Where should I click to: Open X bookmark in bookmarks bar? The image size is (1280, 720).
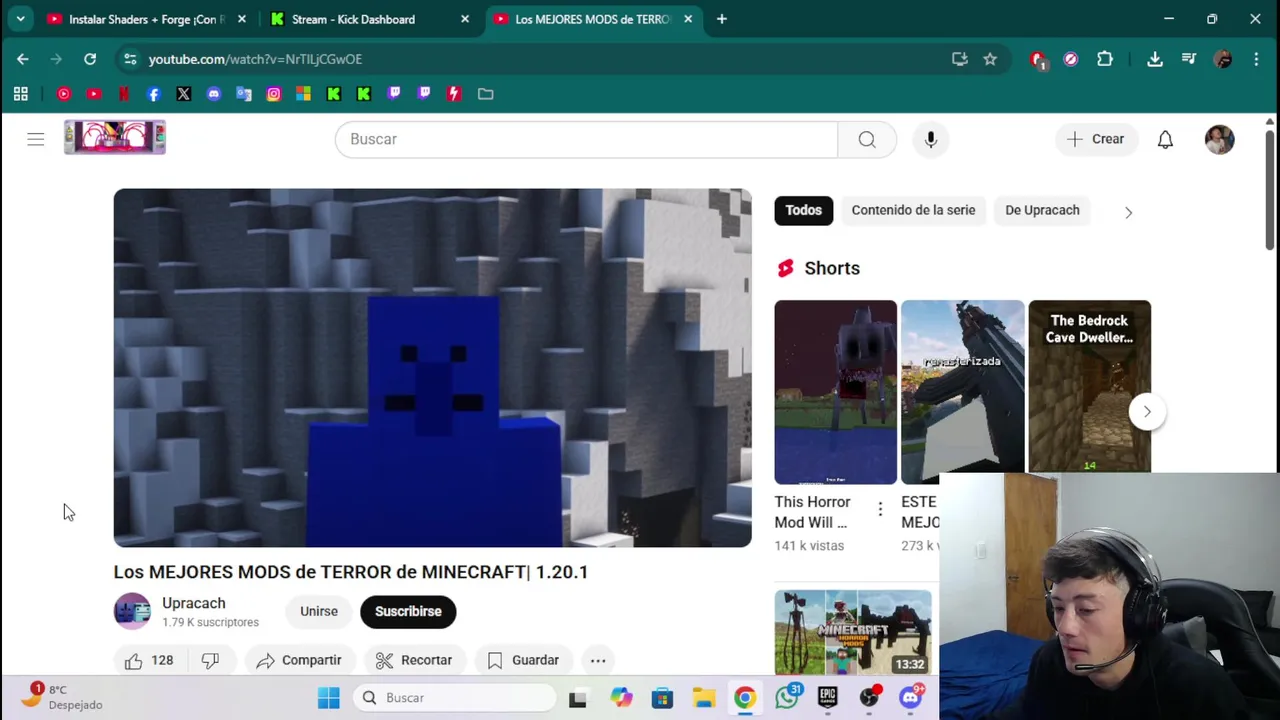[x=184, y=94]
